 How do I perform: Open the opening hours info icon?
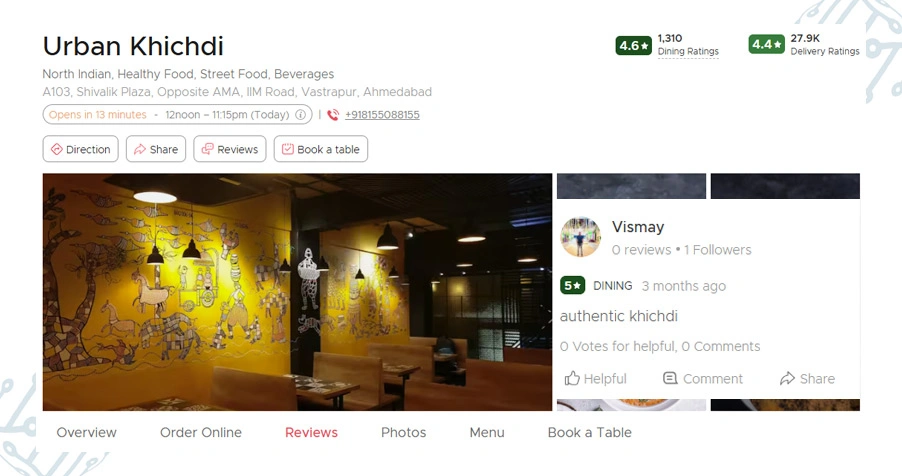300,115
